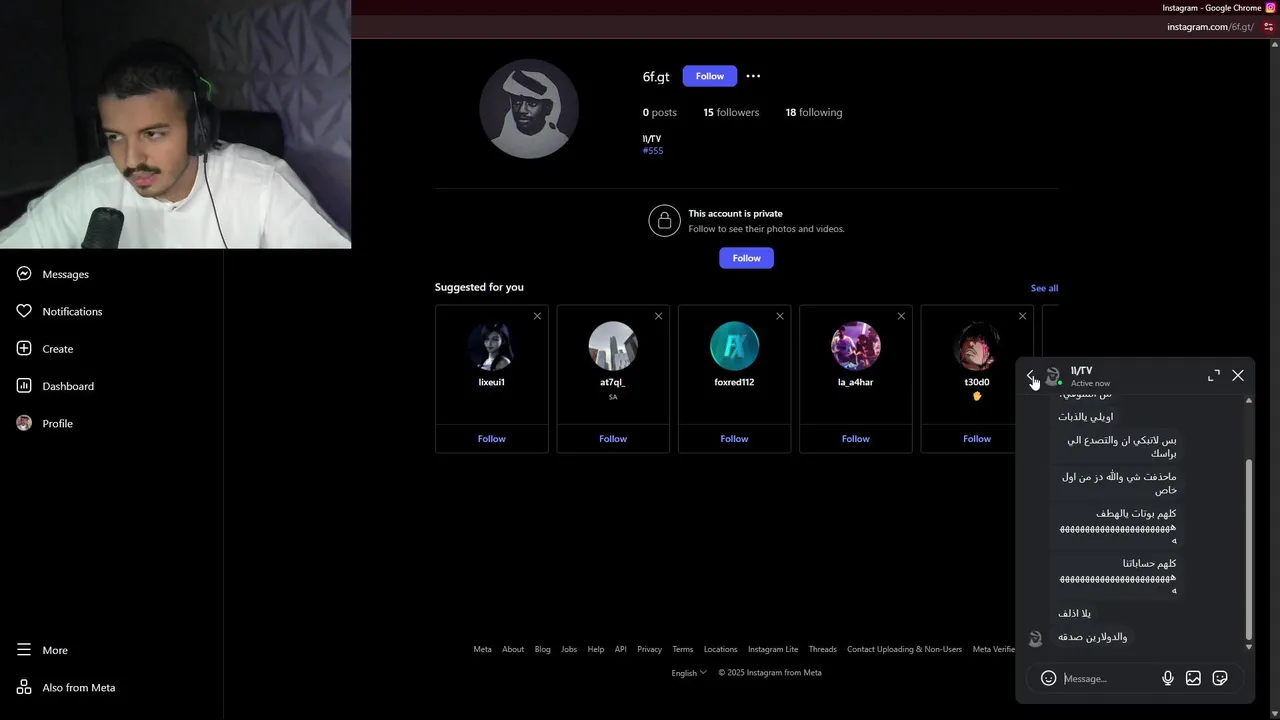The image size is (1280, 720).
Task: Dismiss at7ql_ suggestion card
Action: coord(658,316)
